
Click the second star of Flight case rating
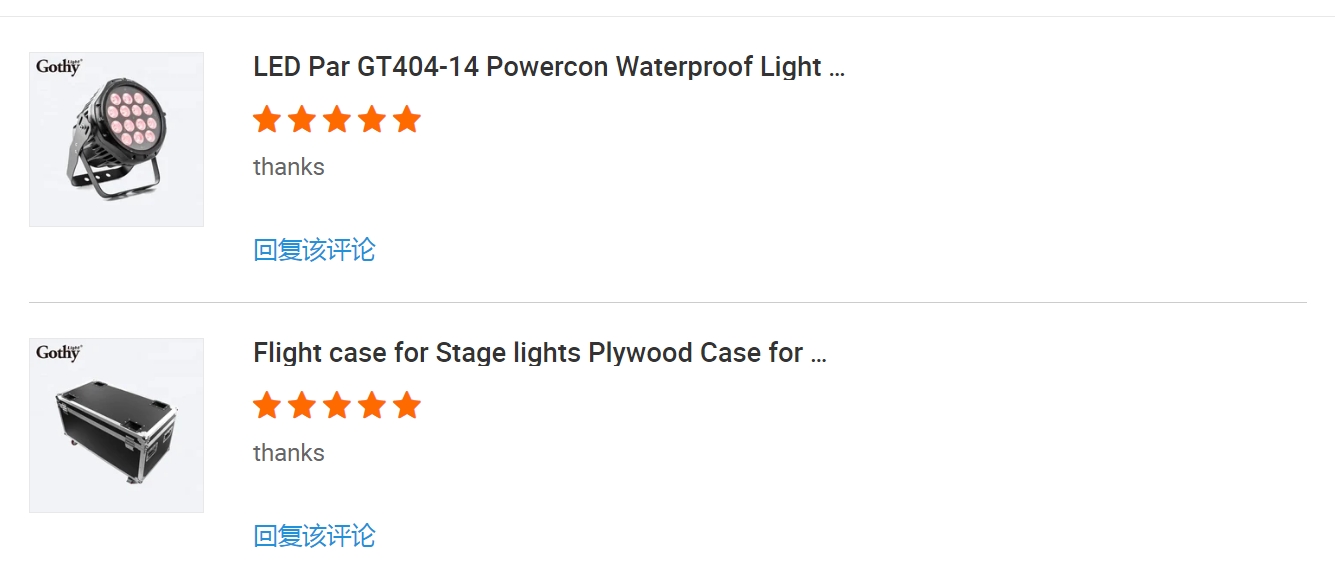pyautogui.click(x=302, y=406)
